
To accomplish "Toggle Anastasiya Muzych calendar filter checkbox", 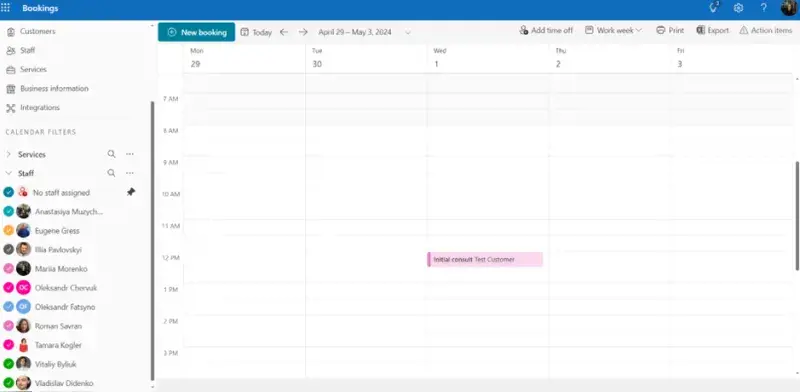I will (x=8, y=211).
